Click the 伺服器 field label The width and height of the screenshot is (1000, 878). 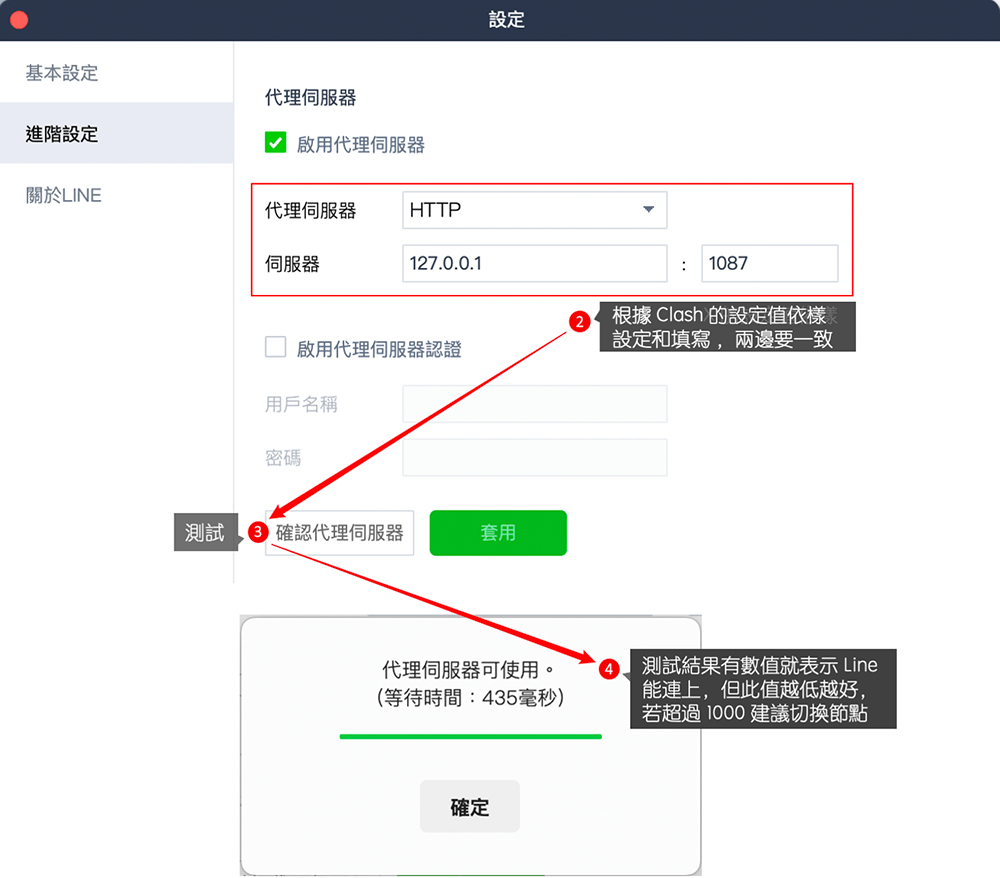(292, 264)
